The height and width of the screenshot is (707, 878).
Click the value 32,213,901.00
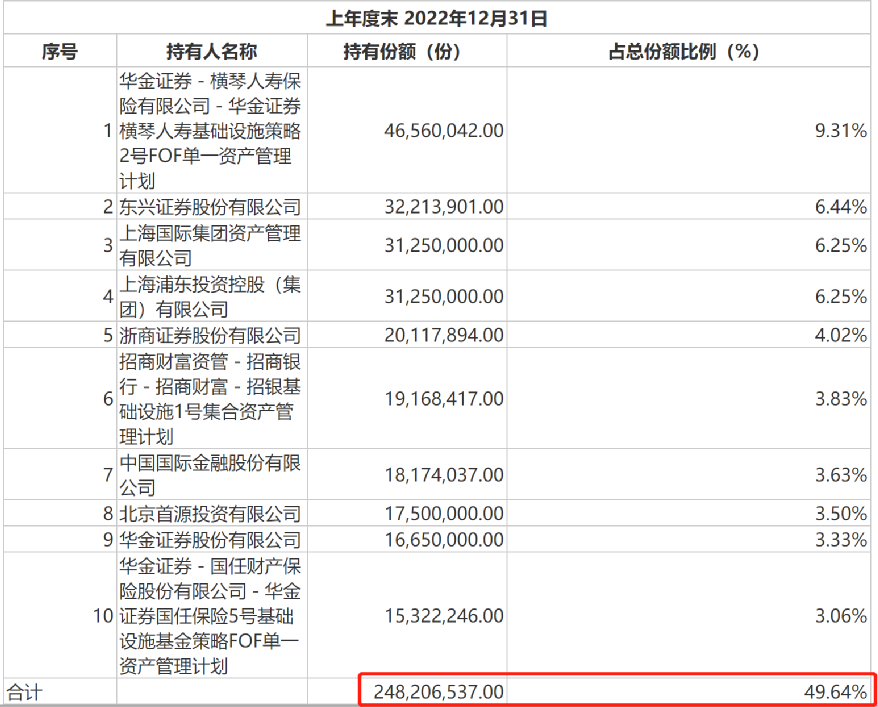pyautogui.click(x=443, y=207)
